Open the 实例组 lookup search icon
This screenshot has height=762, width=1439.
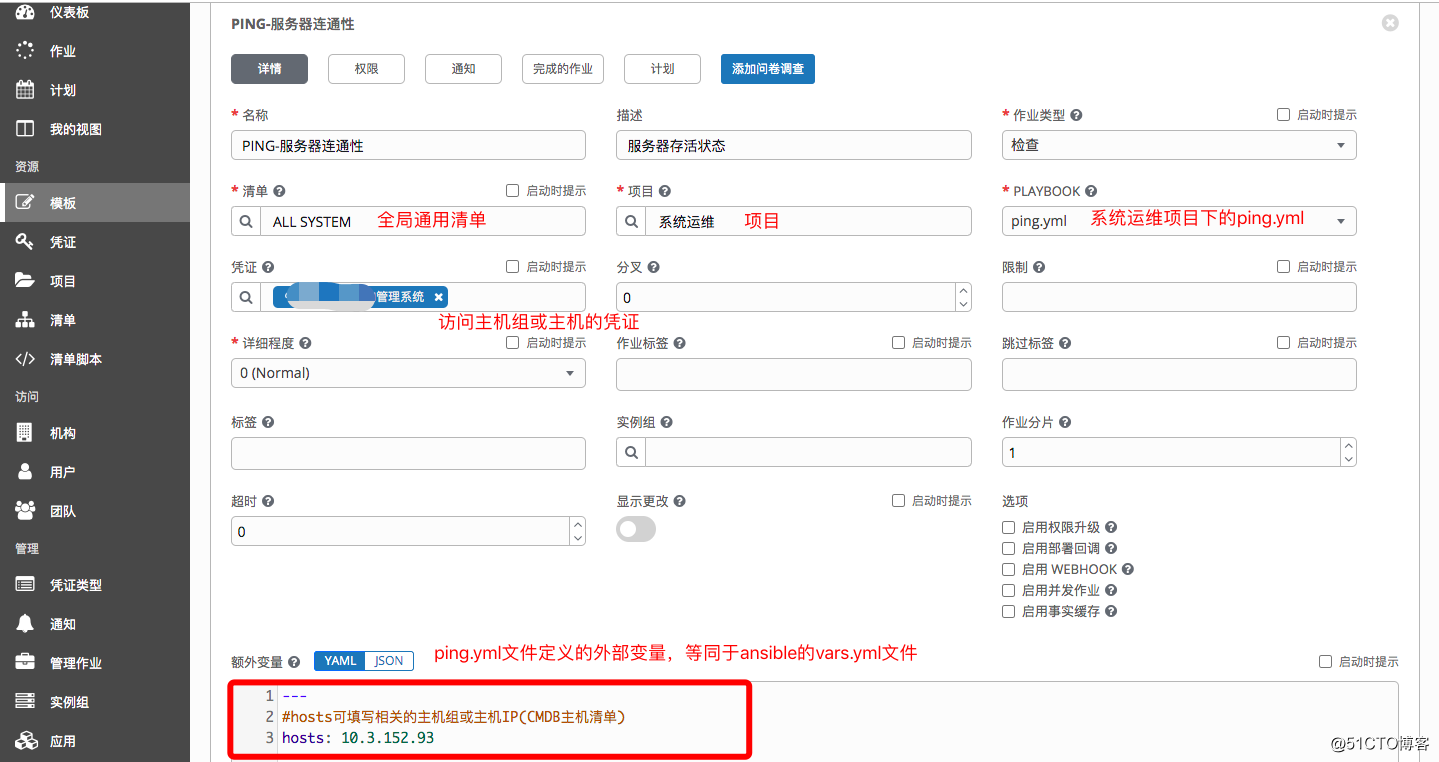coord(631,452)
